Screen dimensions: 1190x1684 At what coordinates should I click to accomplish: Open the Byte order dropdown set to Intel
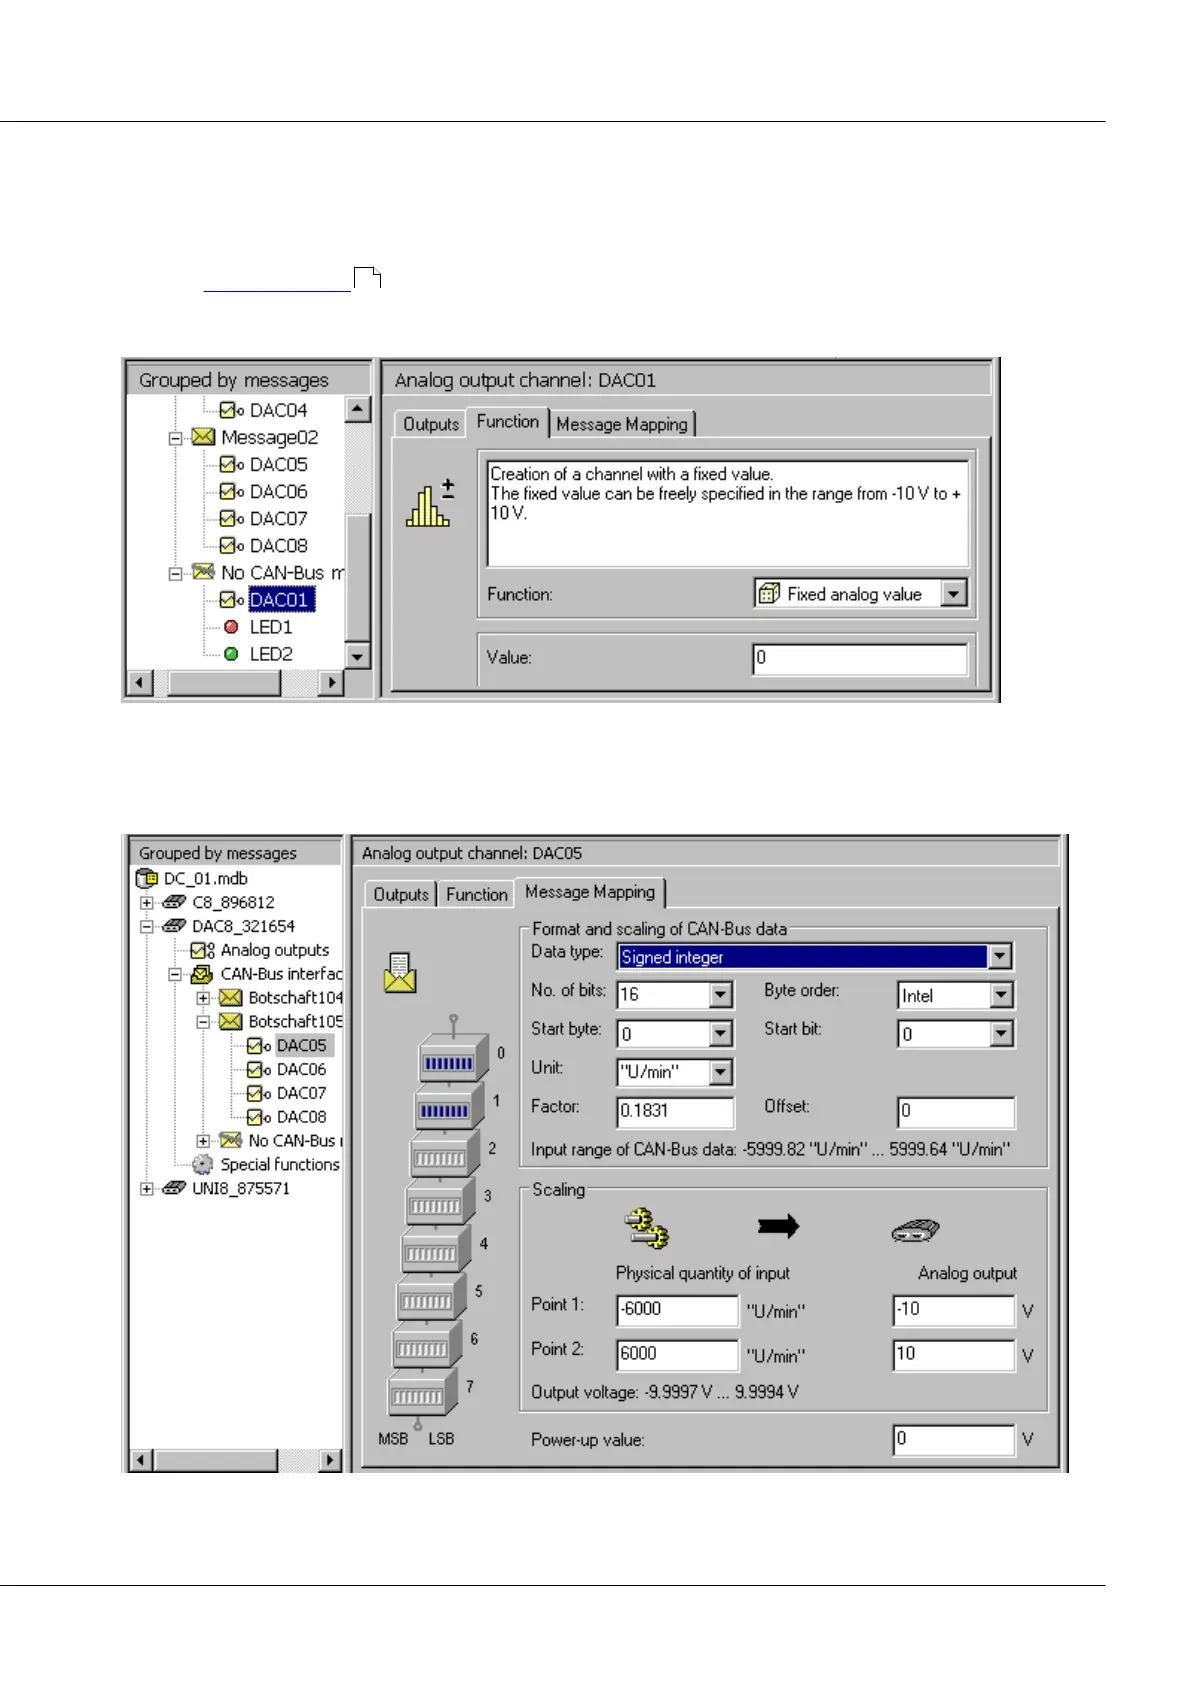1002,996
